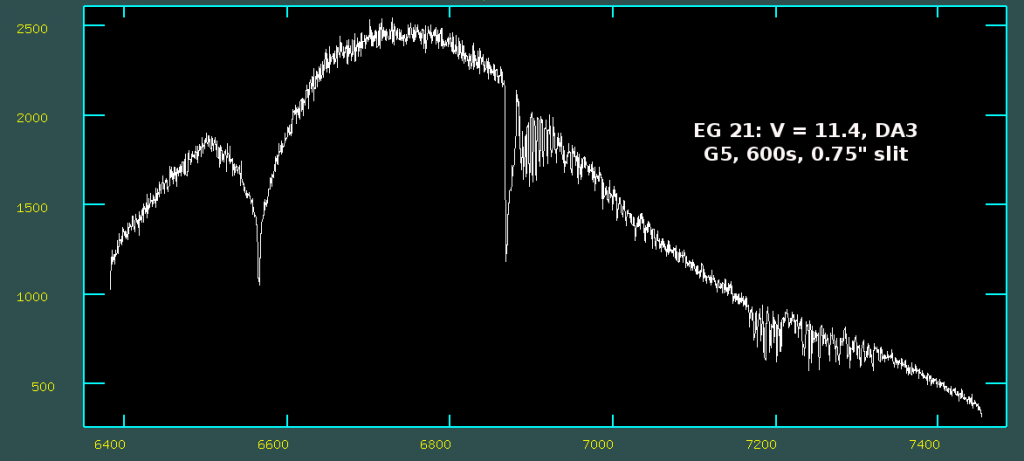
Task: Click the 6400 wavelength axis label
Action: click(x=110, y=445)
